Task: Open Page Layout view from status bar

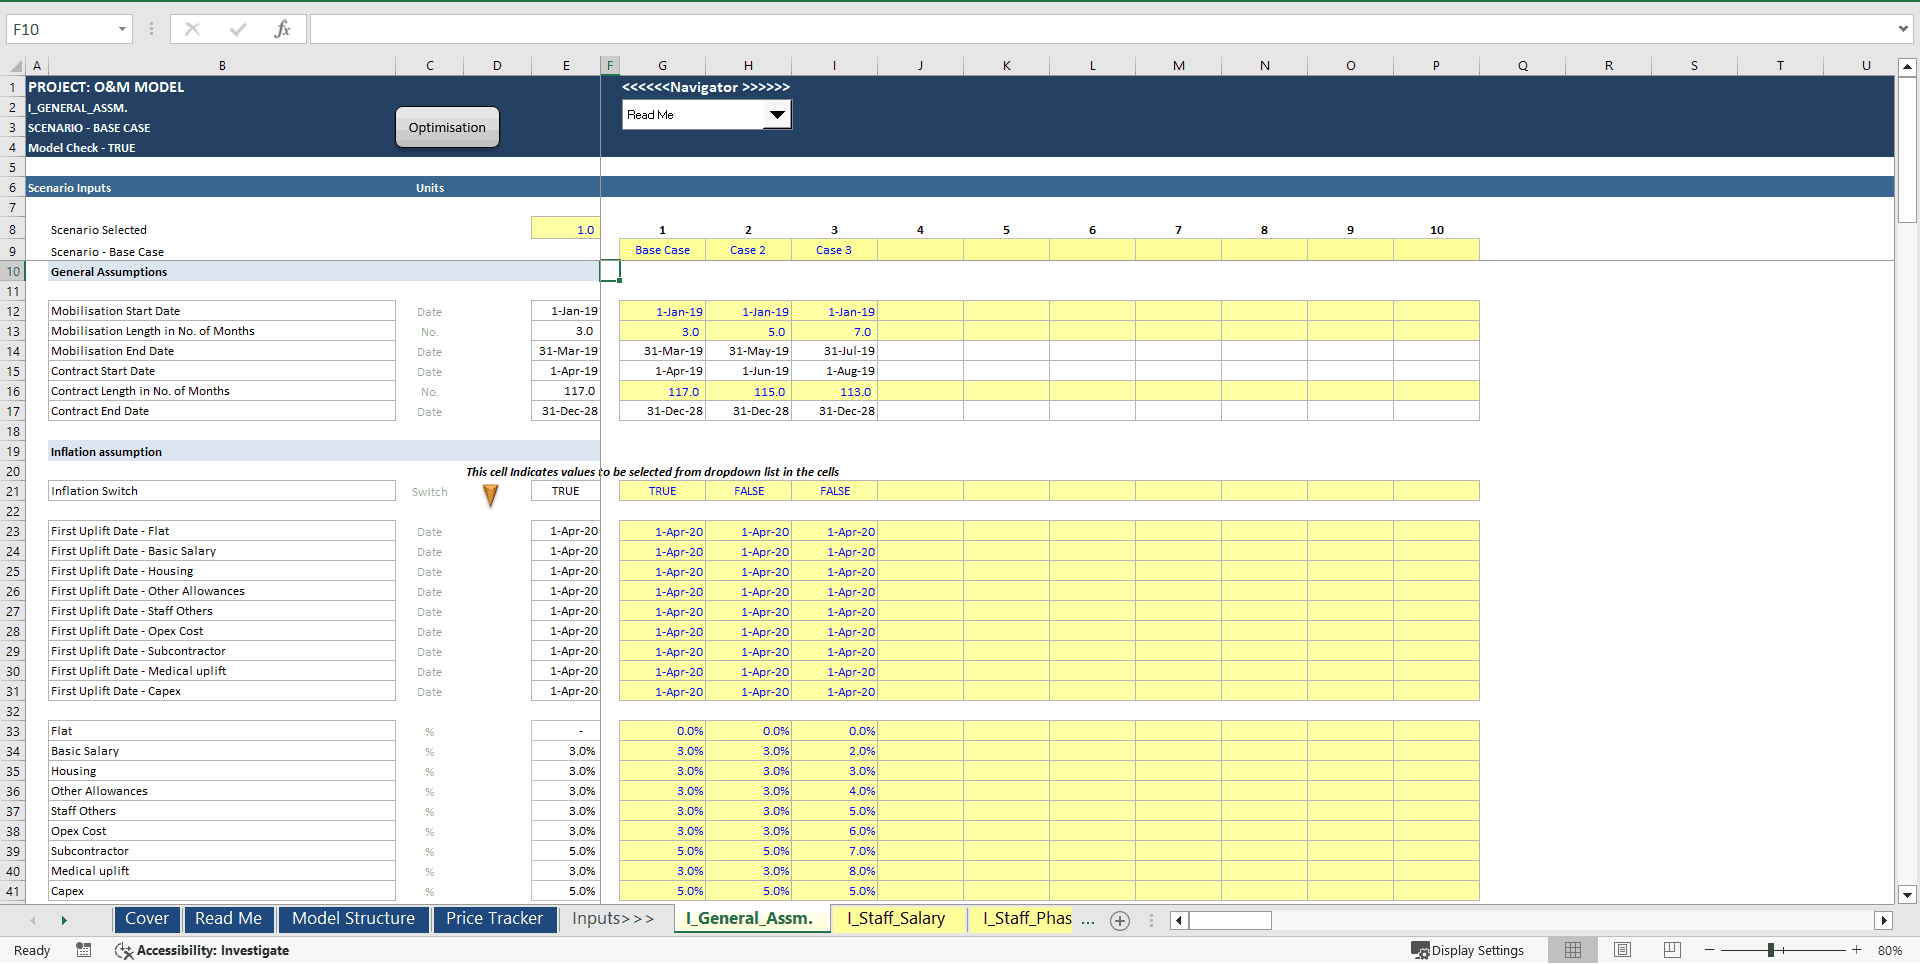Action: 1621,950
